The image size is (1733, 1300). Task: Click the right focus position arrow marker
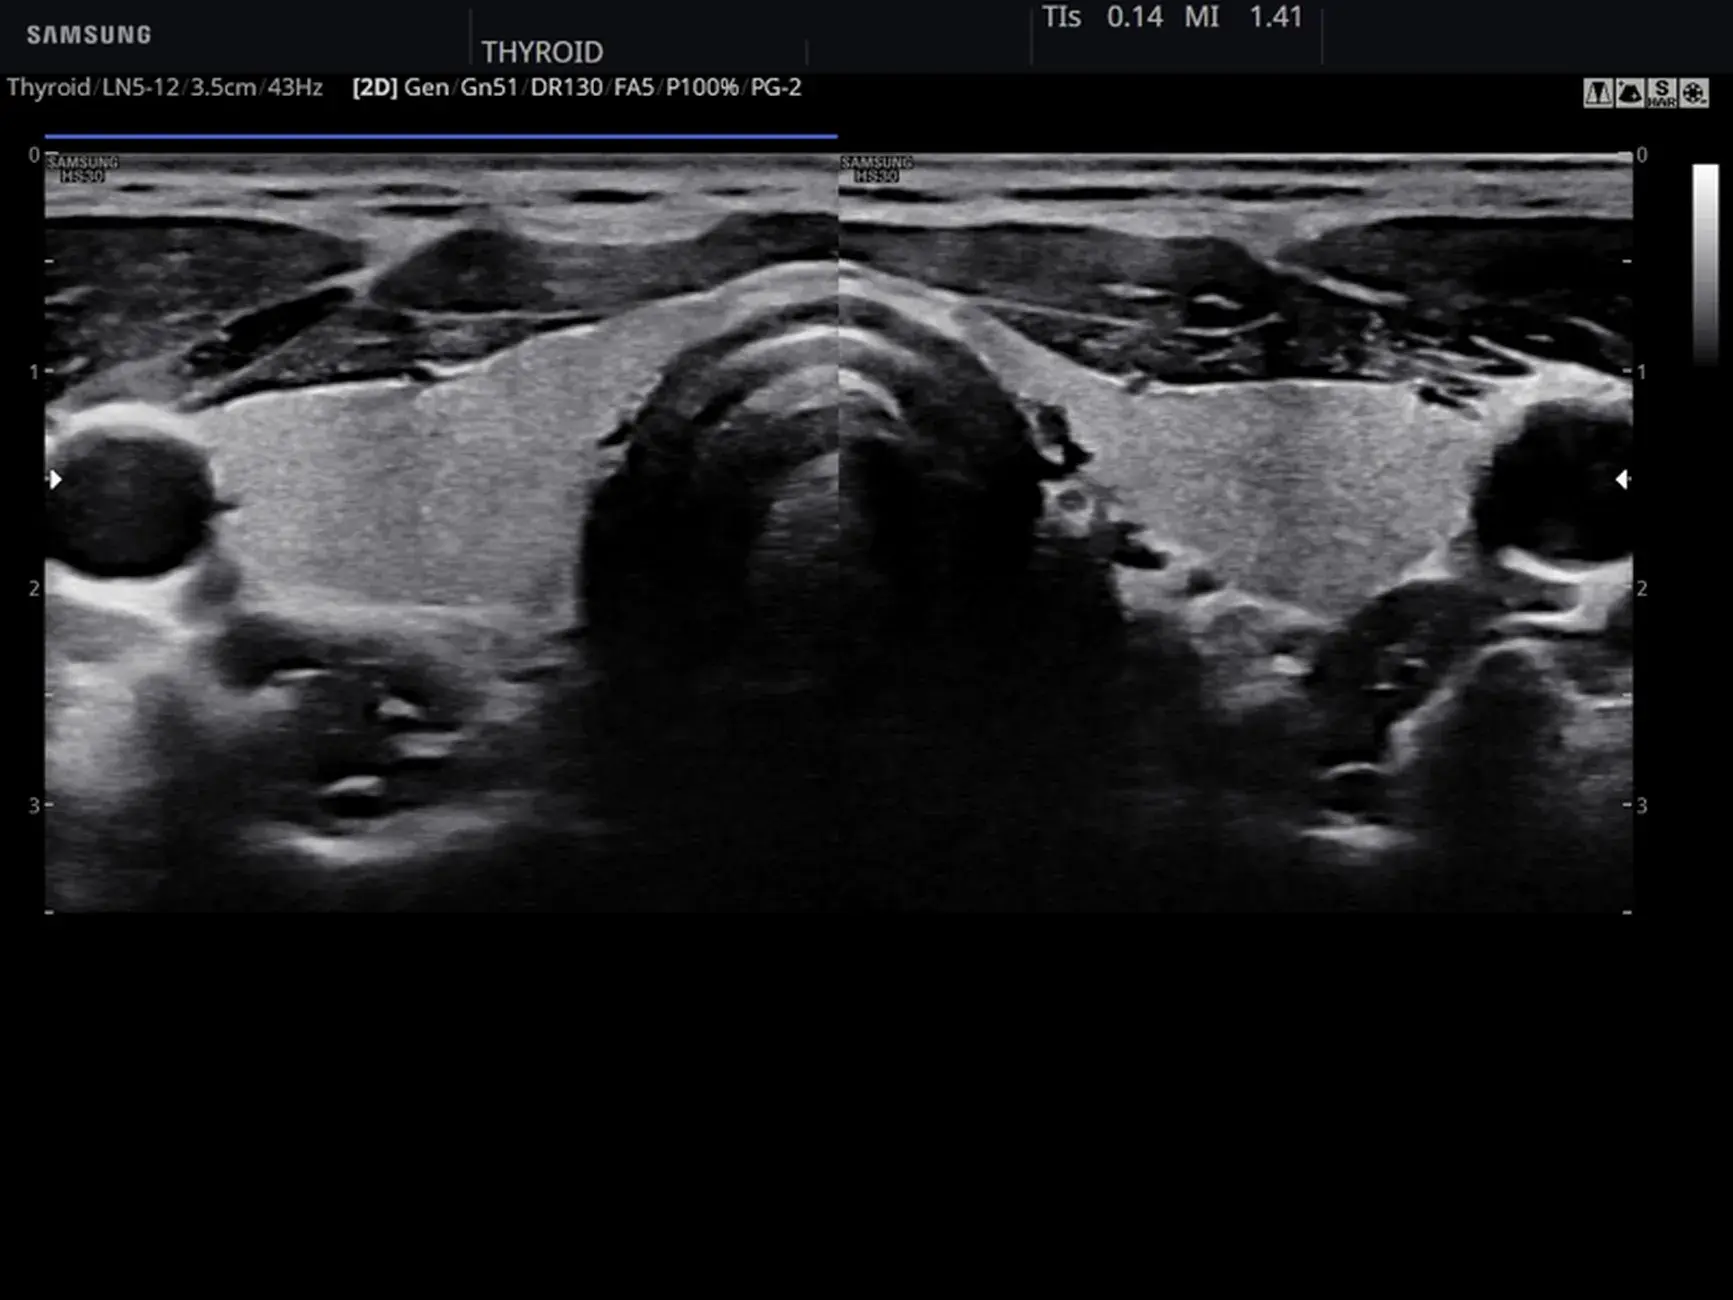click(x=1622, y=480)
